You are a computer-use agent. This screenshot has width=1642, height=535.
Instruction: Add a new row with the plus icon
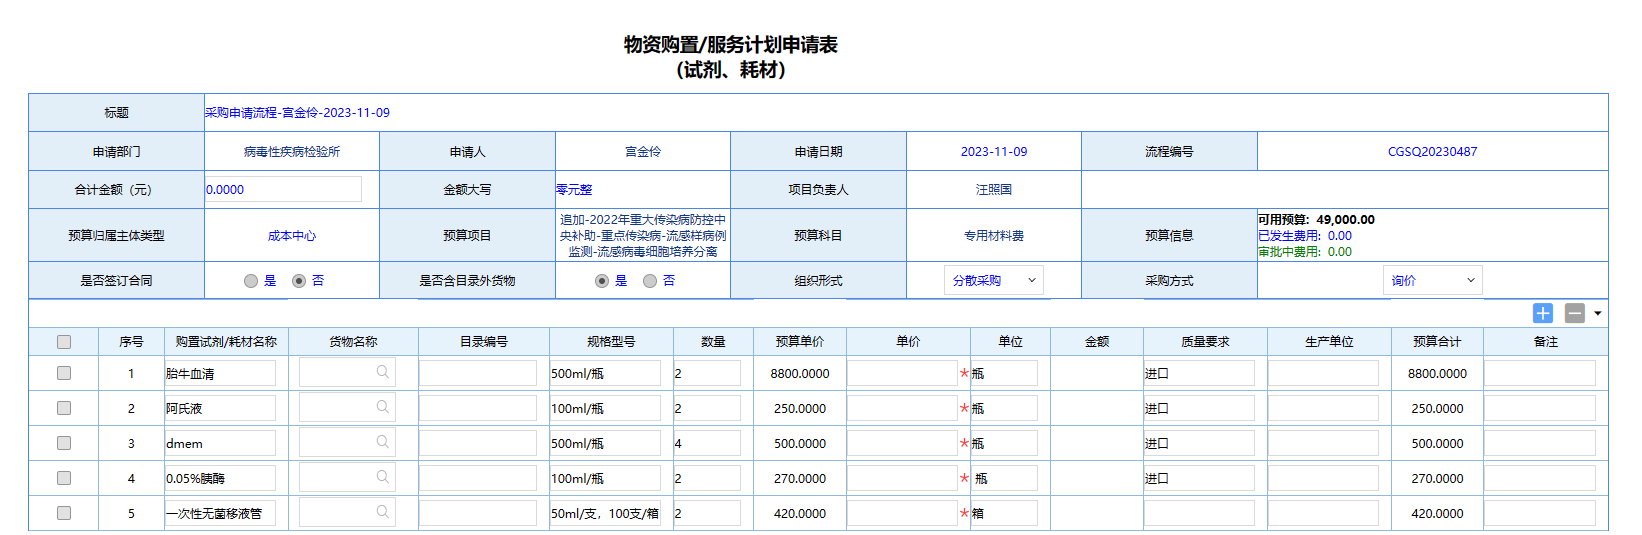1543,313
